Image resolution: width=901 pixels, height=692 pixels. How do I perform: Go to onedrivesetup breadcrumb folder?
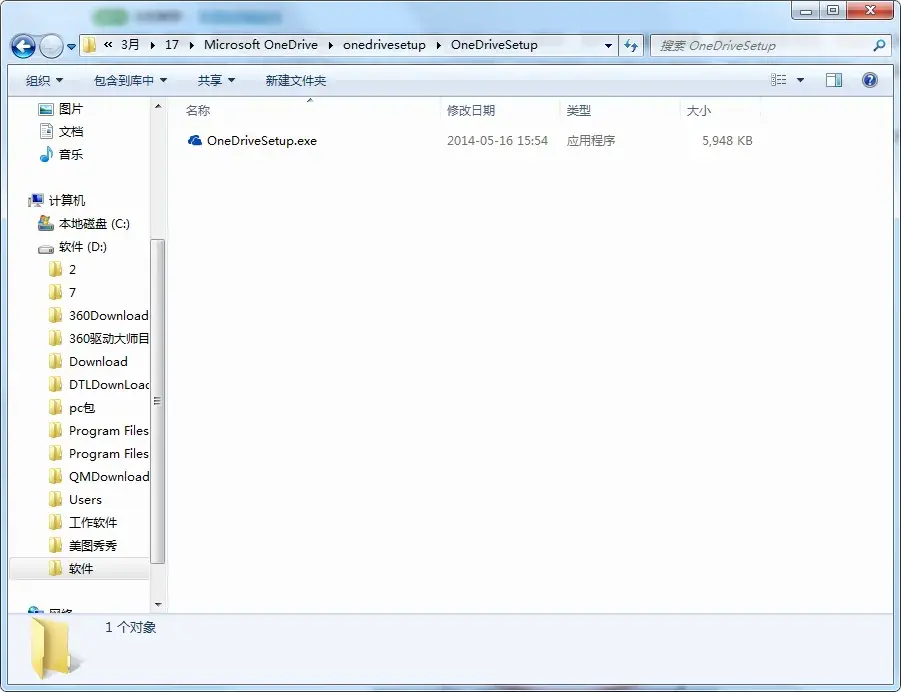pos(384,45)
